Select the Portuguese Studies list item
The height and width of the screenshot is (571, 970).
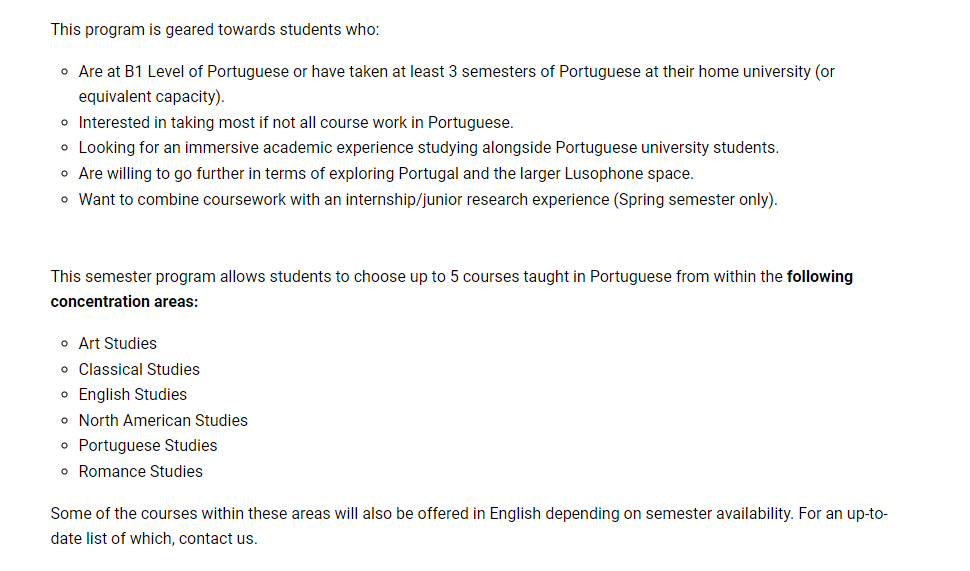[x=148, y=446]
